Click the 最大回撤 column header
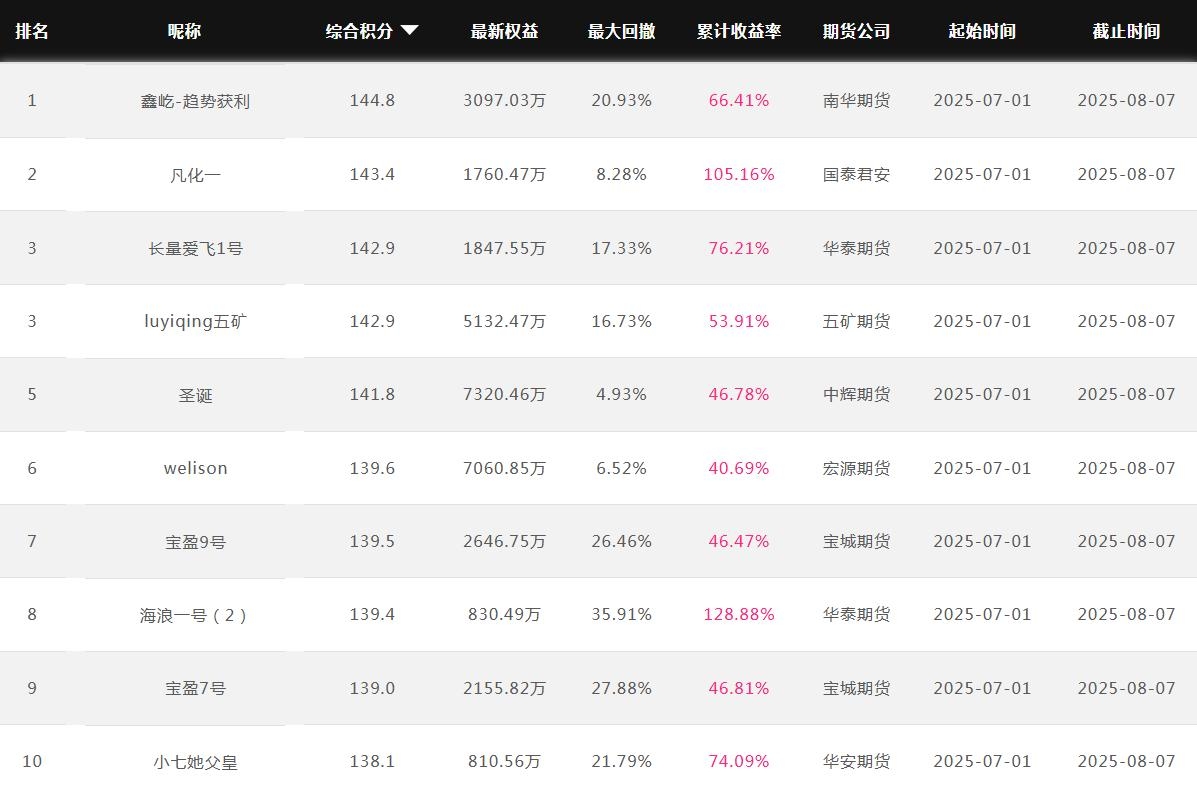Viewport: 1197px width, 796px height. click(621, 31)
